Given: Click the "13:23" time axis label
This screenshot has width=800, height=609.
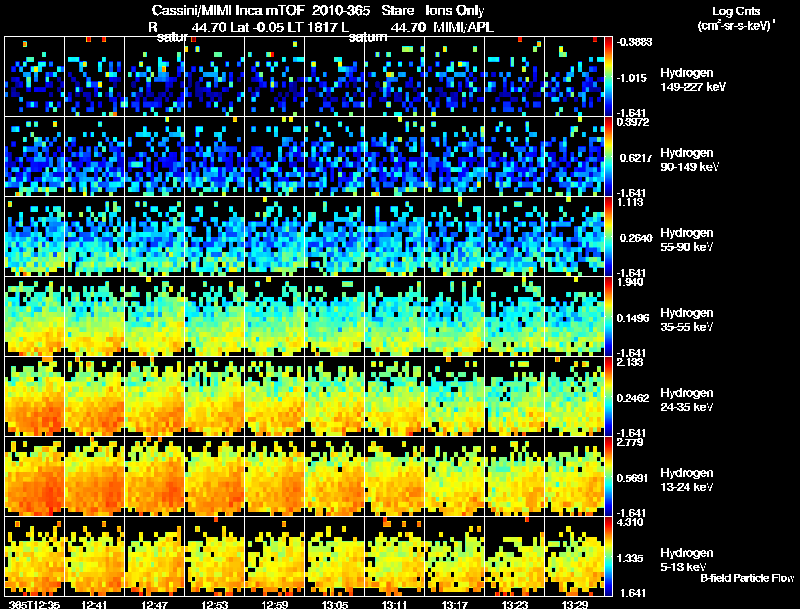Looking at the screenshot, I should click(515, 605).
